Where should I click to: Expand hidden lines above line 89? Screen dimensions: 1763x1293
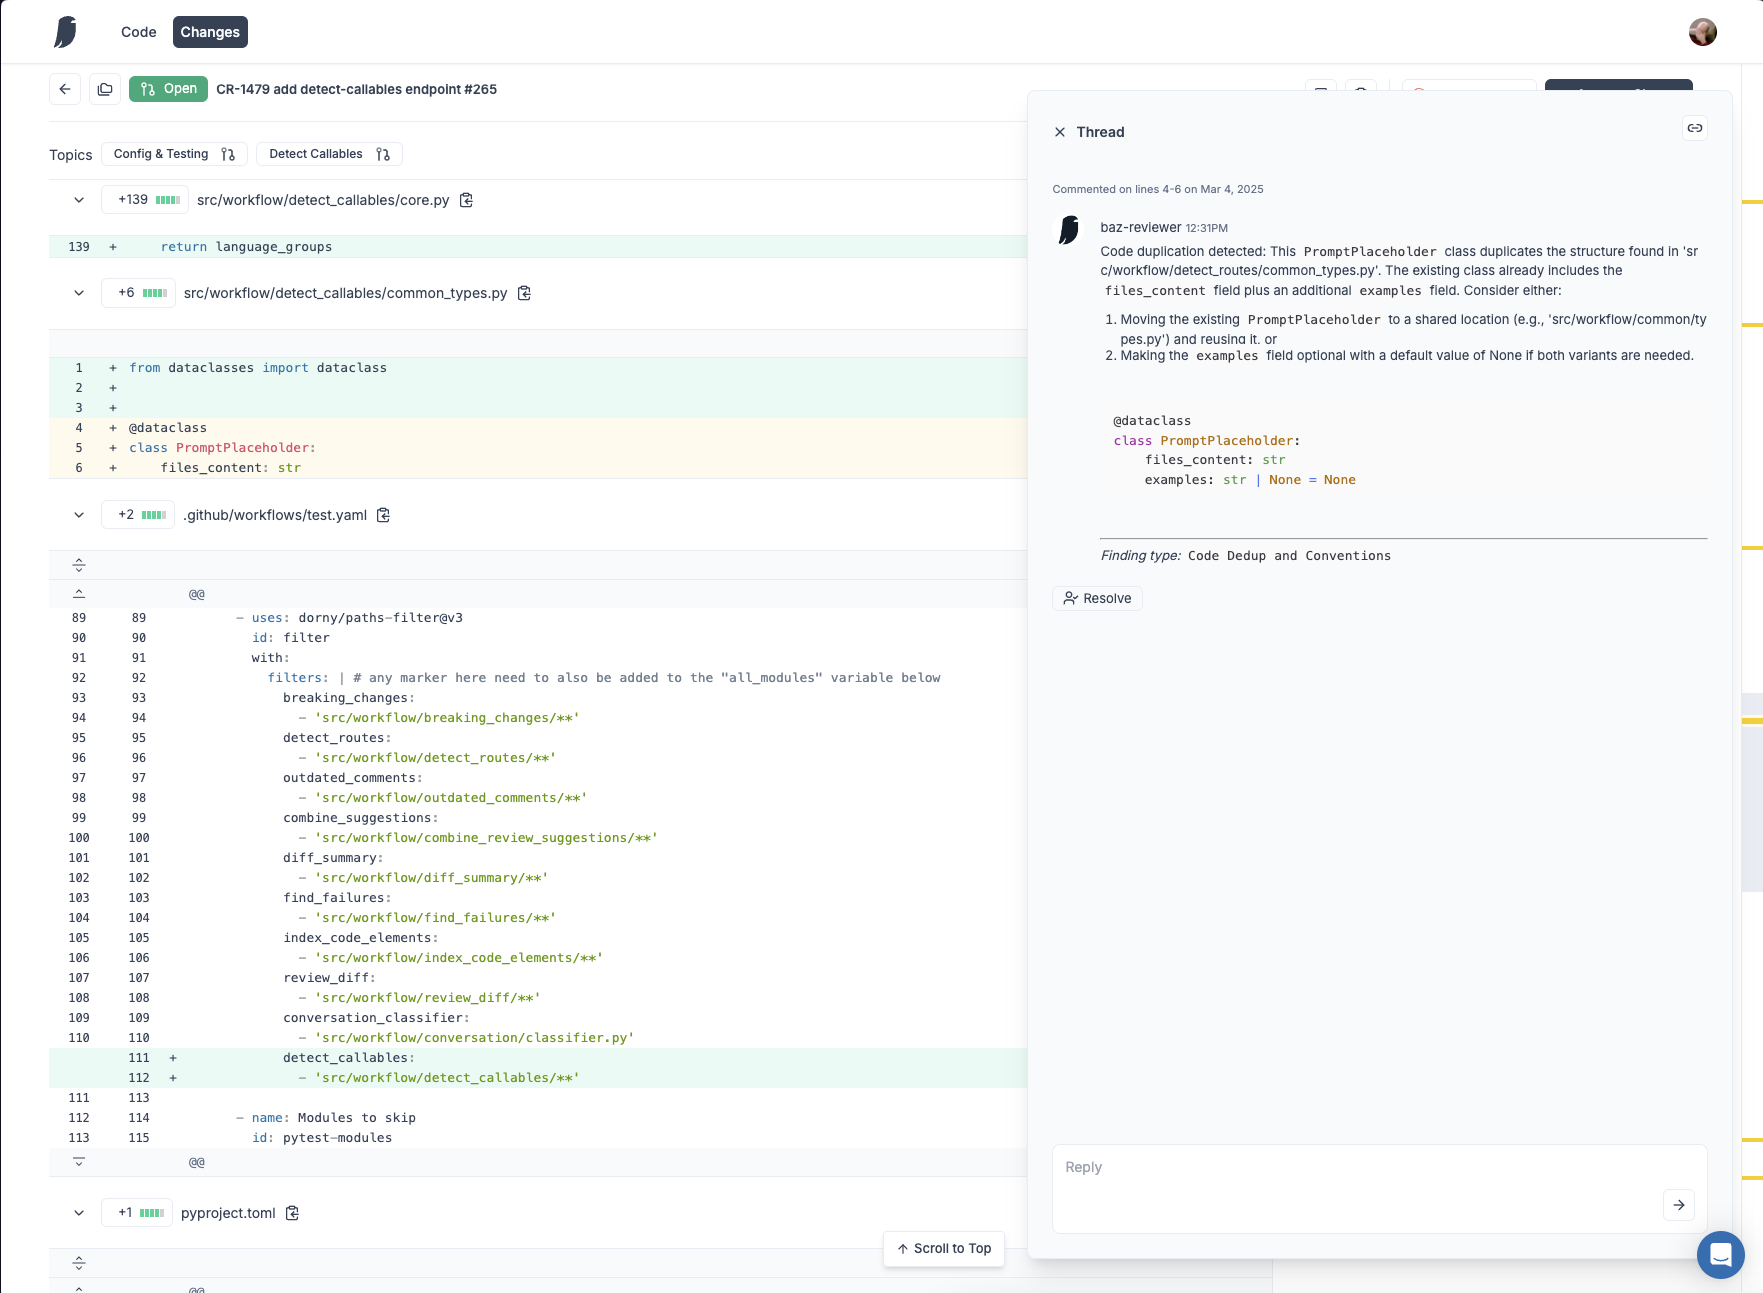[x=79, y=594]
